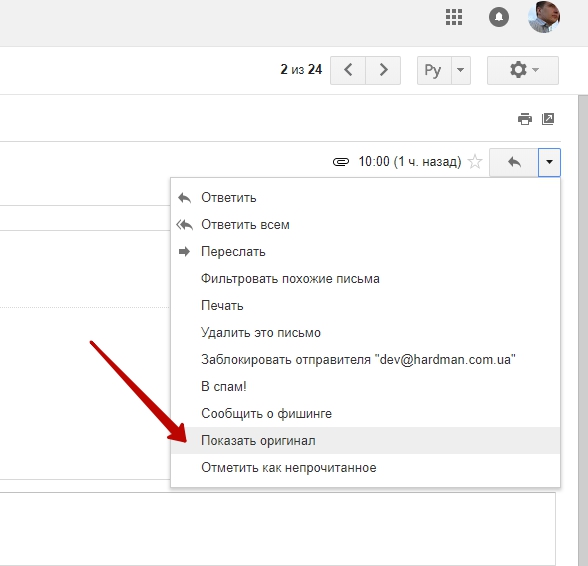Image resolution: width=588 pixels, height=566 pixels.
Task: Click the Ру input tools button
Action: point(434,70)
